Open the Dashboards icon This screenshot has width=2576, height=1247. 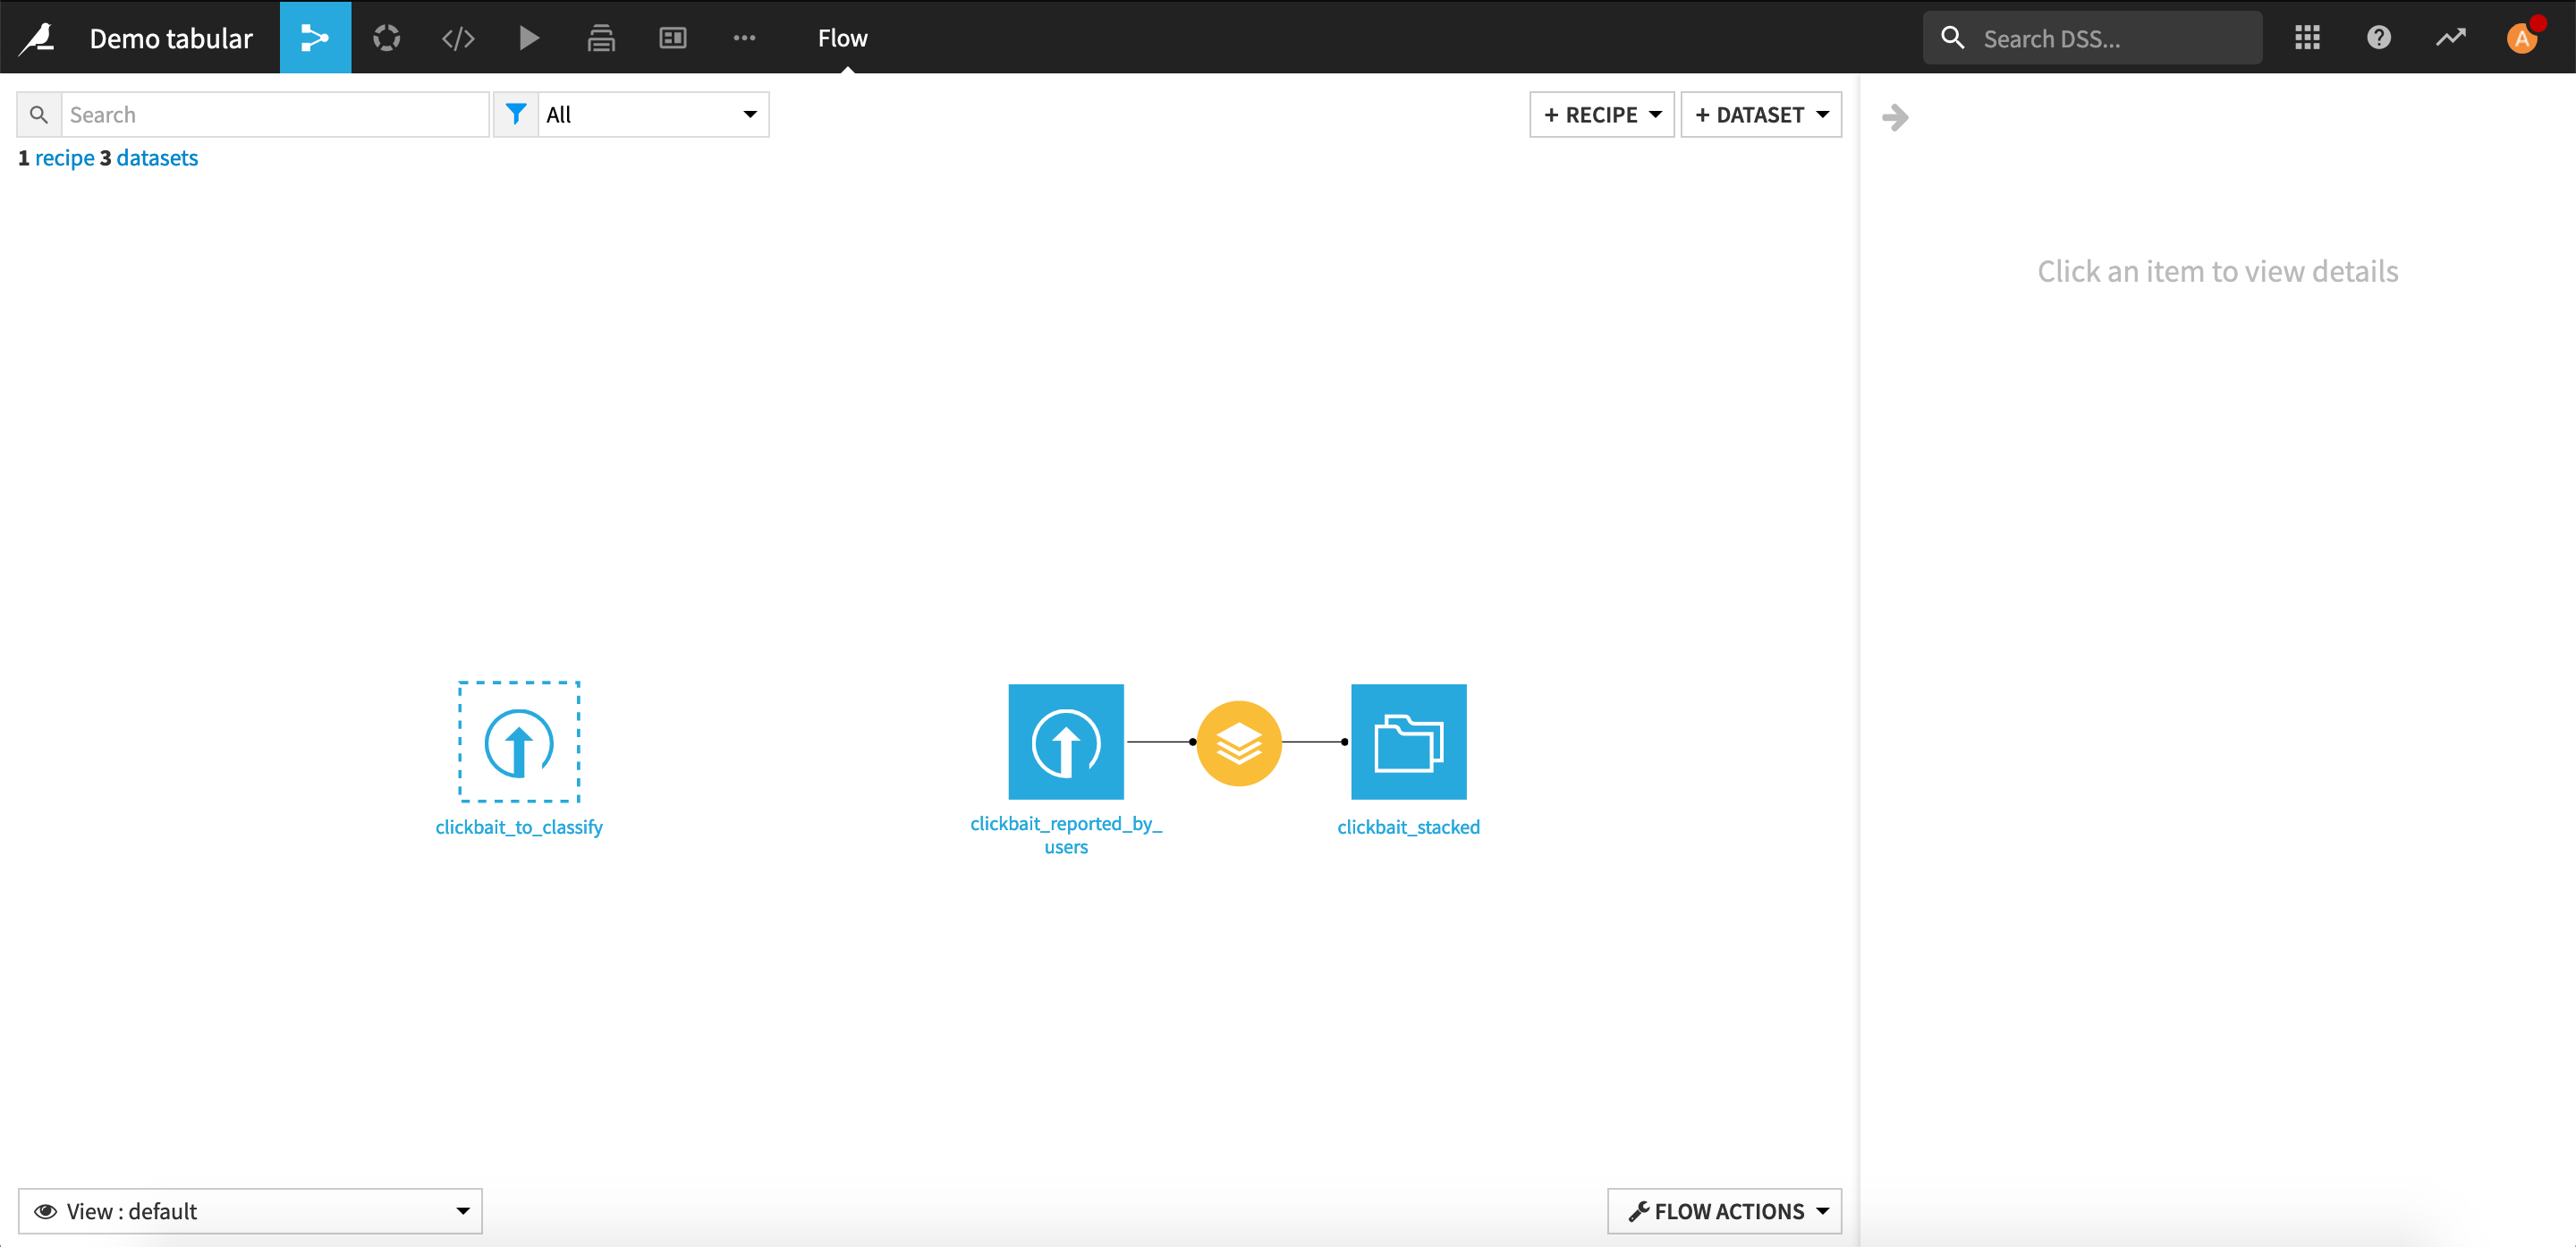tap(673, 38)
